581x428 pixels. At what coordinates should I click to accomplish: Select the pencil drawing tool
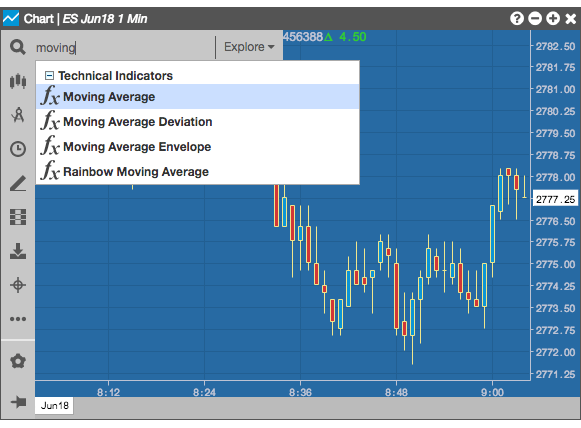pos(18,183)
